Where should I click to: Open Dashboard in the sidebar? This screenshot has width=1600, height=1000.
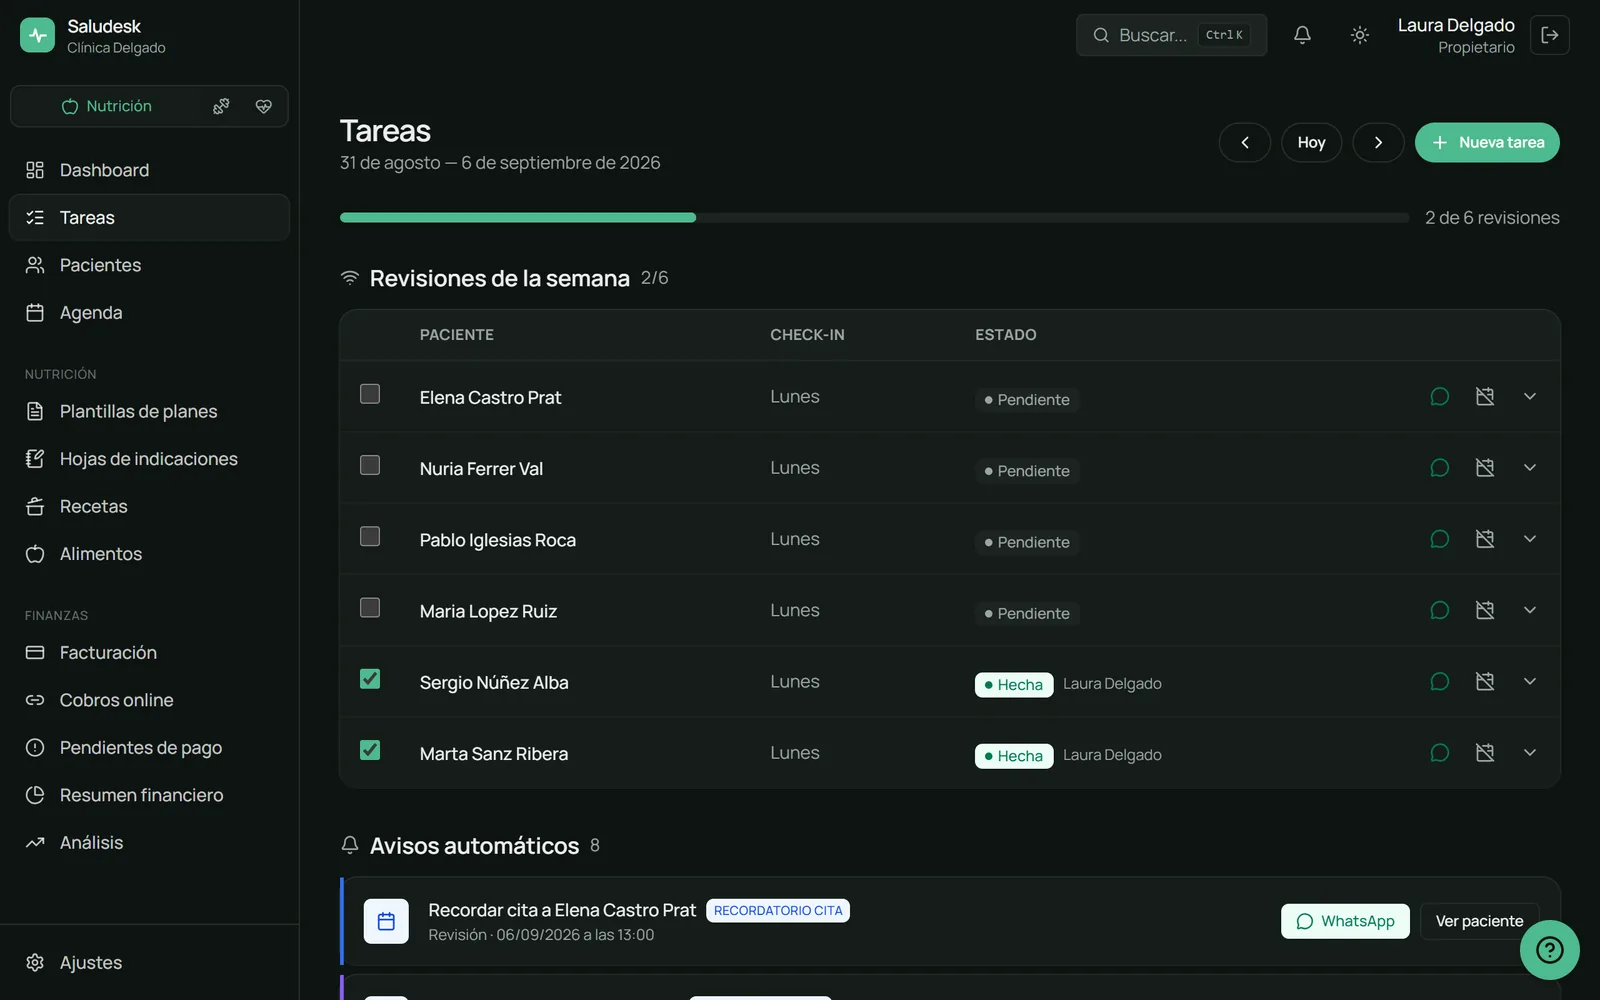pyautogui.click(x=149, y=170)
